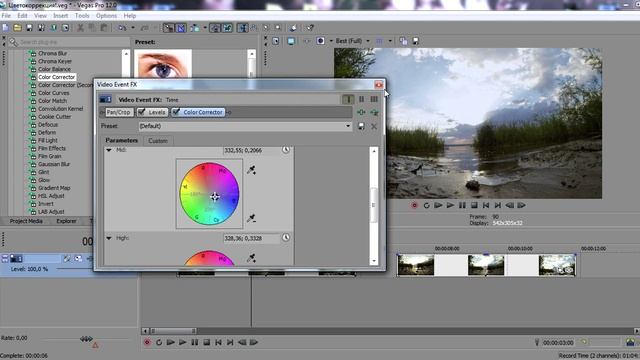Screen dimensions: 640x360
Task: Click Remove Selected Plug-In icon
Action: [x=374, y=112]
